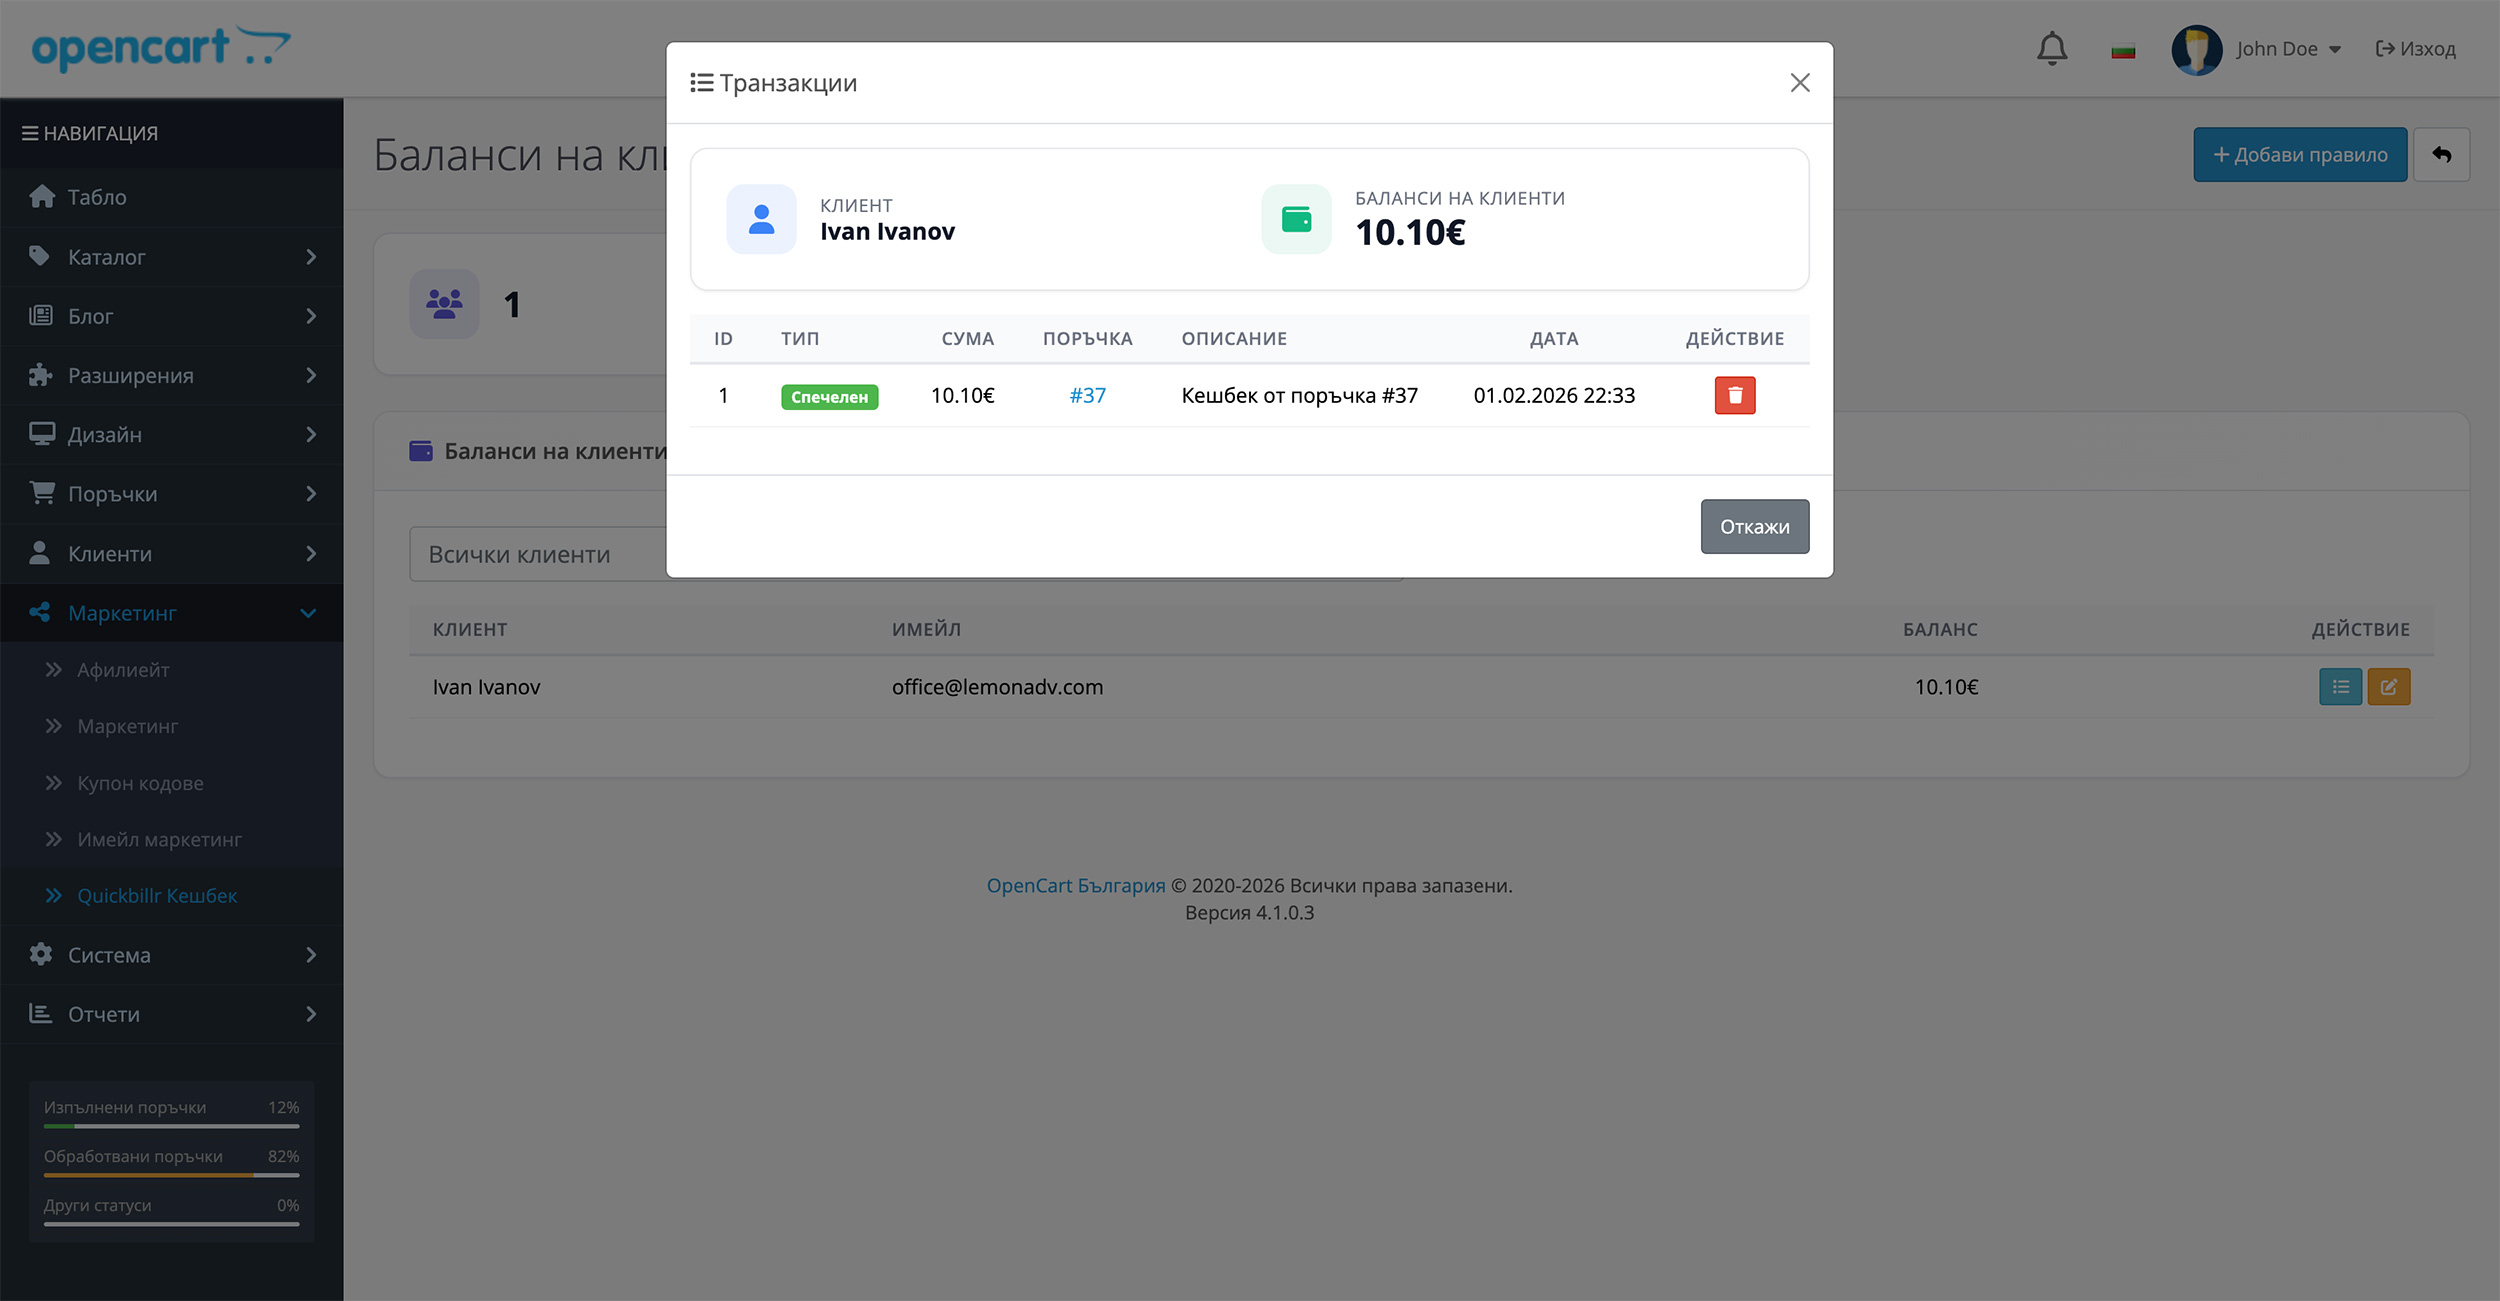Open order link #37
Viewport: 2500px width, 1301px height.
(1087, 396)
